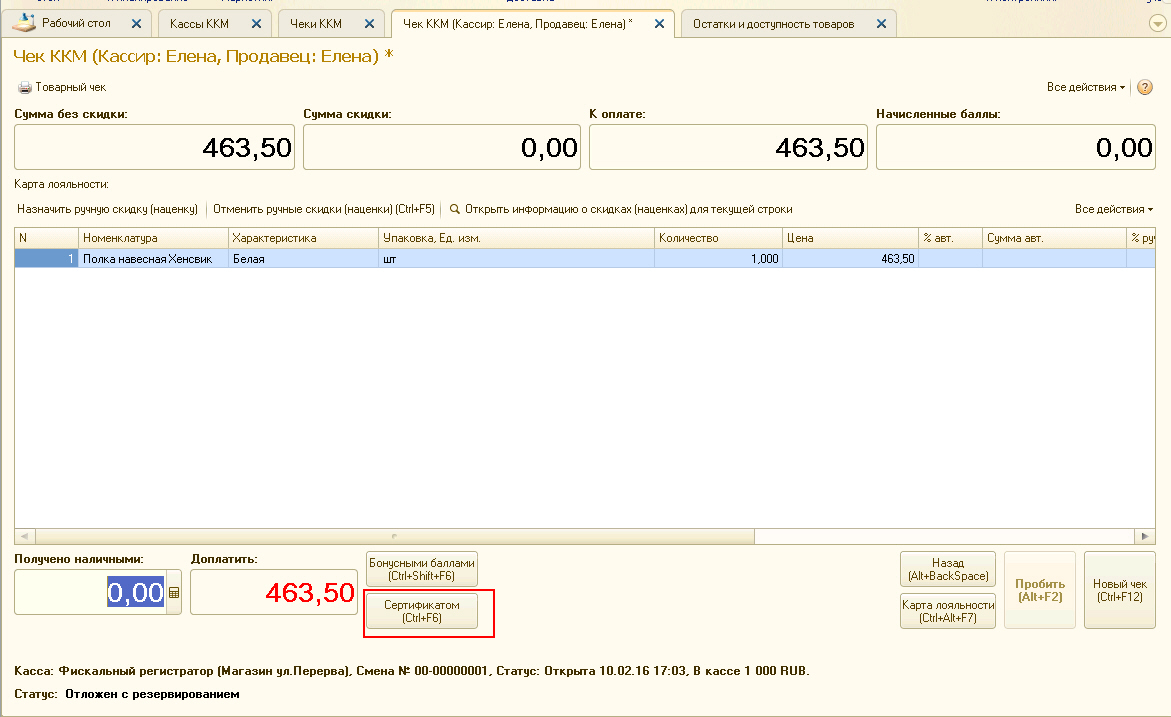Viewport: 1171px width, 717px height.
Task: Start a Новый чек (Ctrl+F12)
Action: pos(1119,590)
